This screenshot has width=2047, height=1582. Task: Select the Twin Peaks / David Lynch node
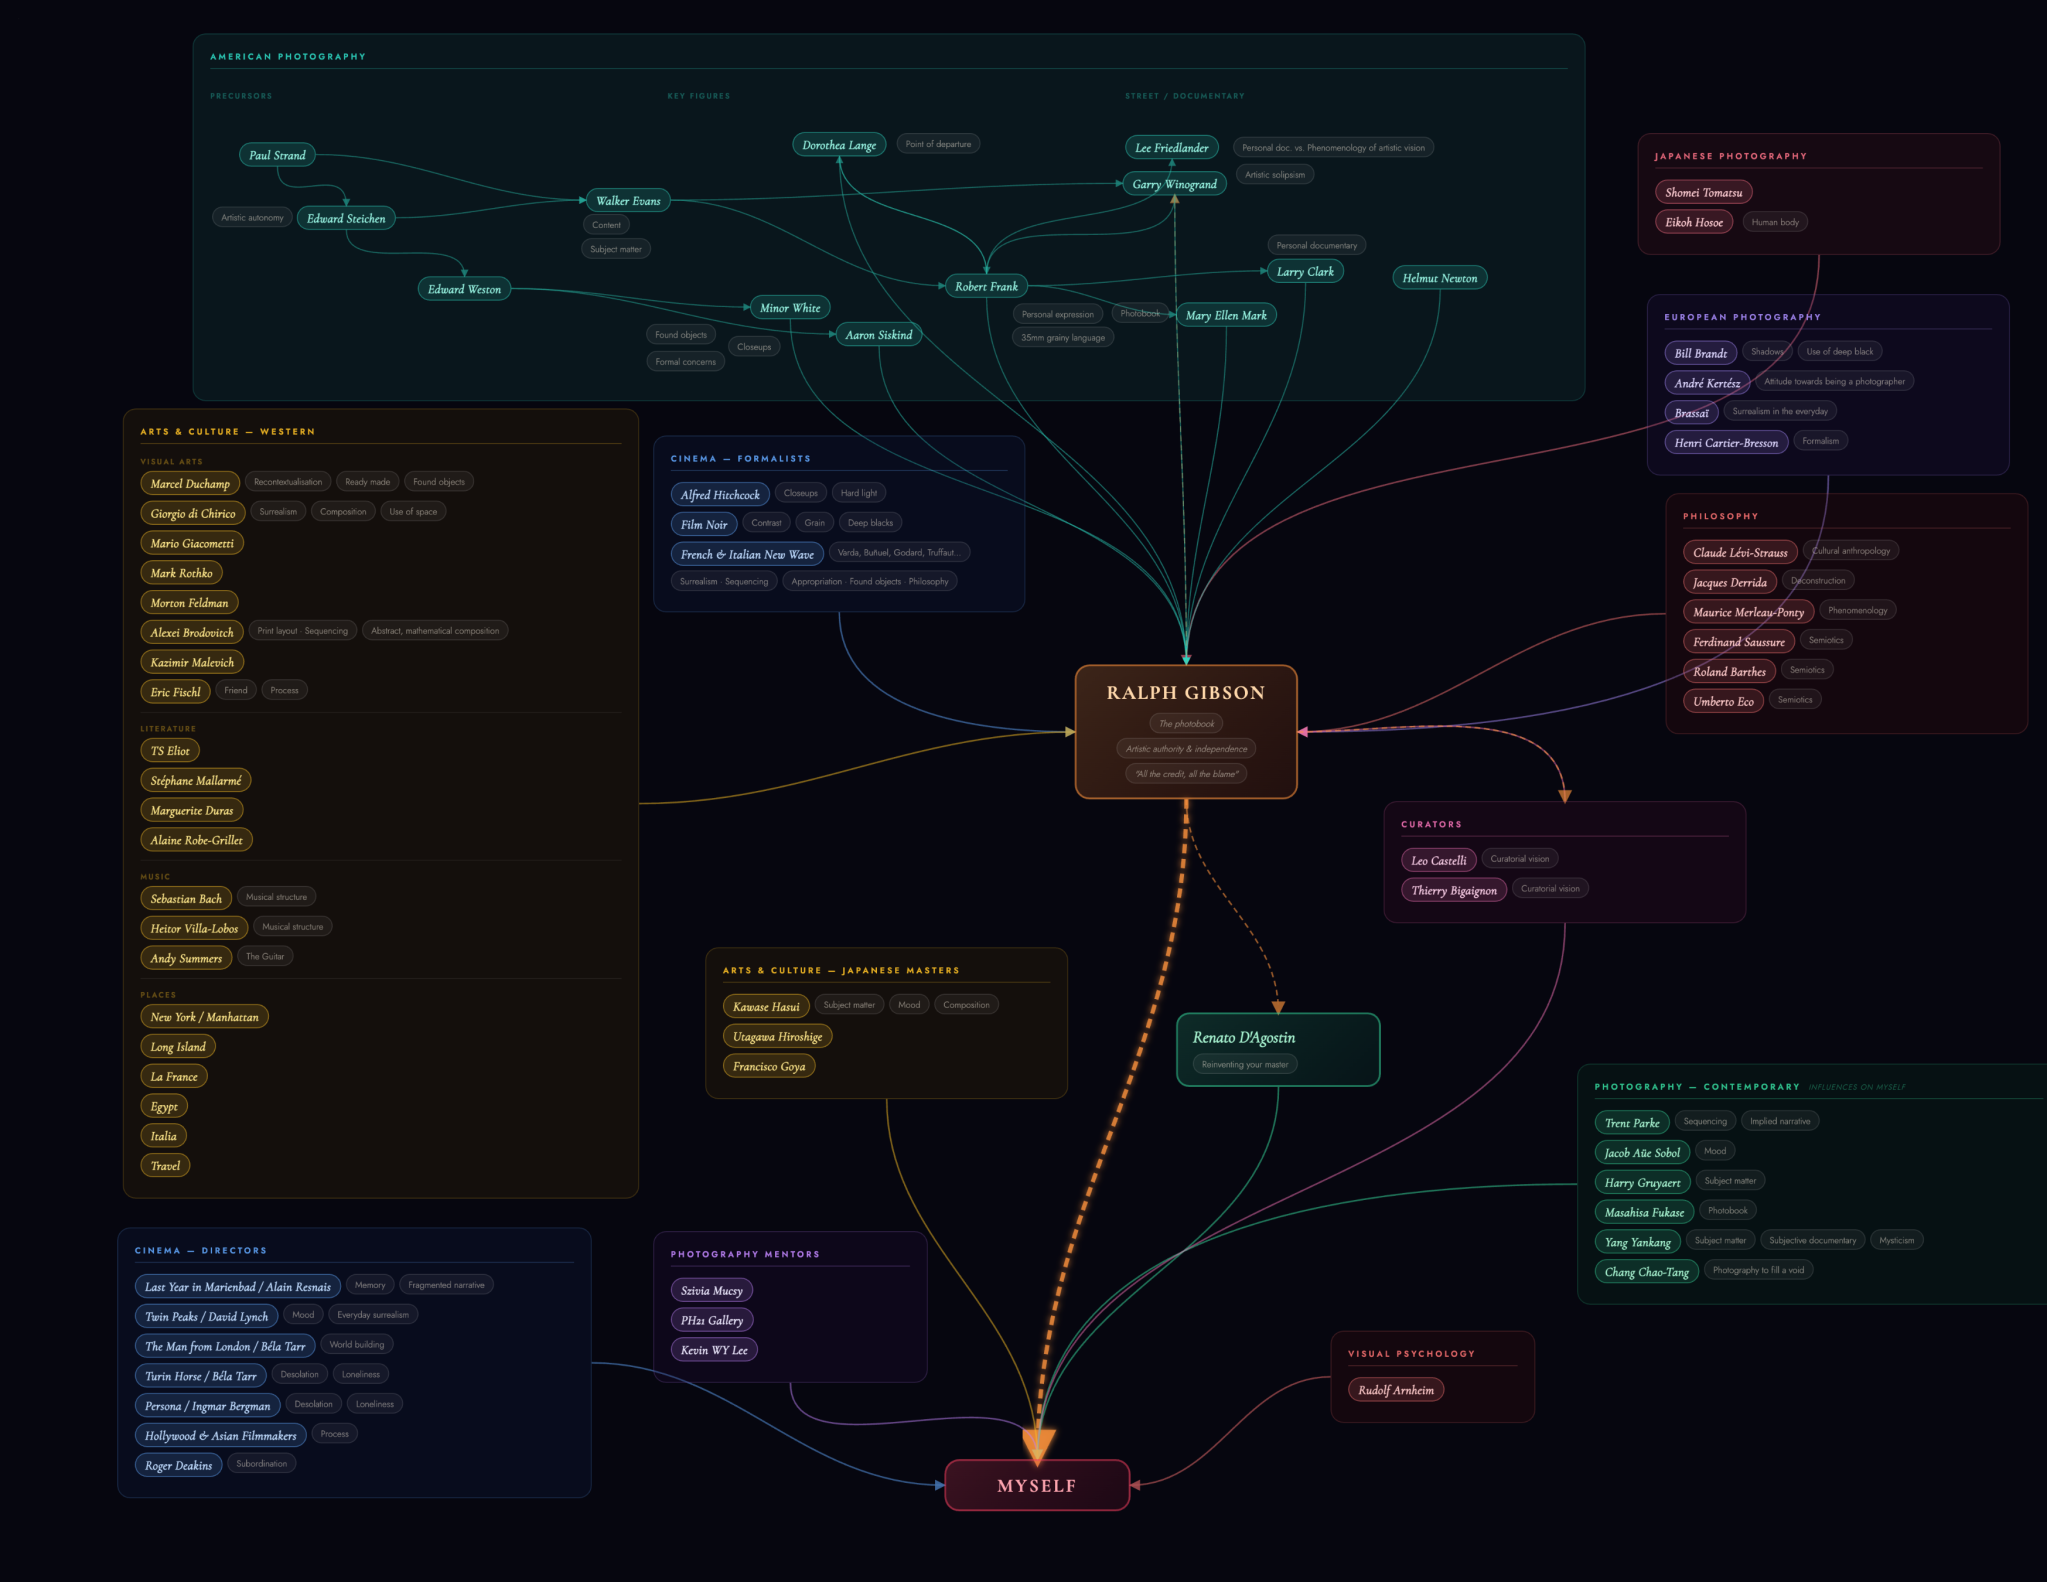point(206,1315)
